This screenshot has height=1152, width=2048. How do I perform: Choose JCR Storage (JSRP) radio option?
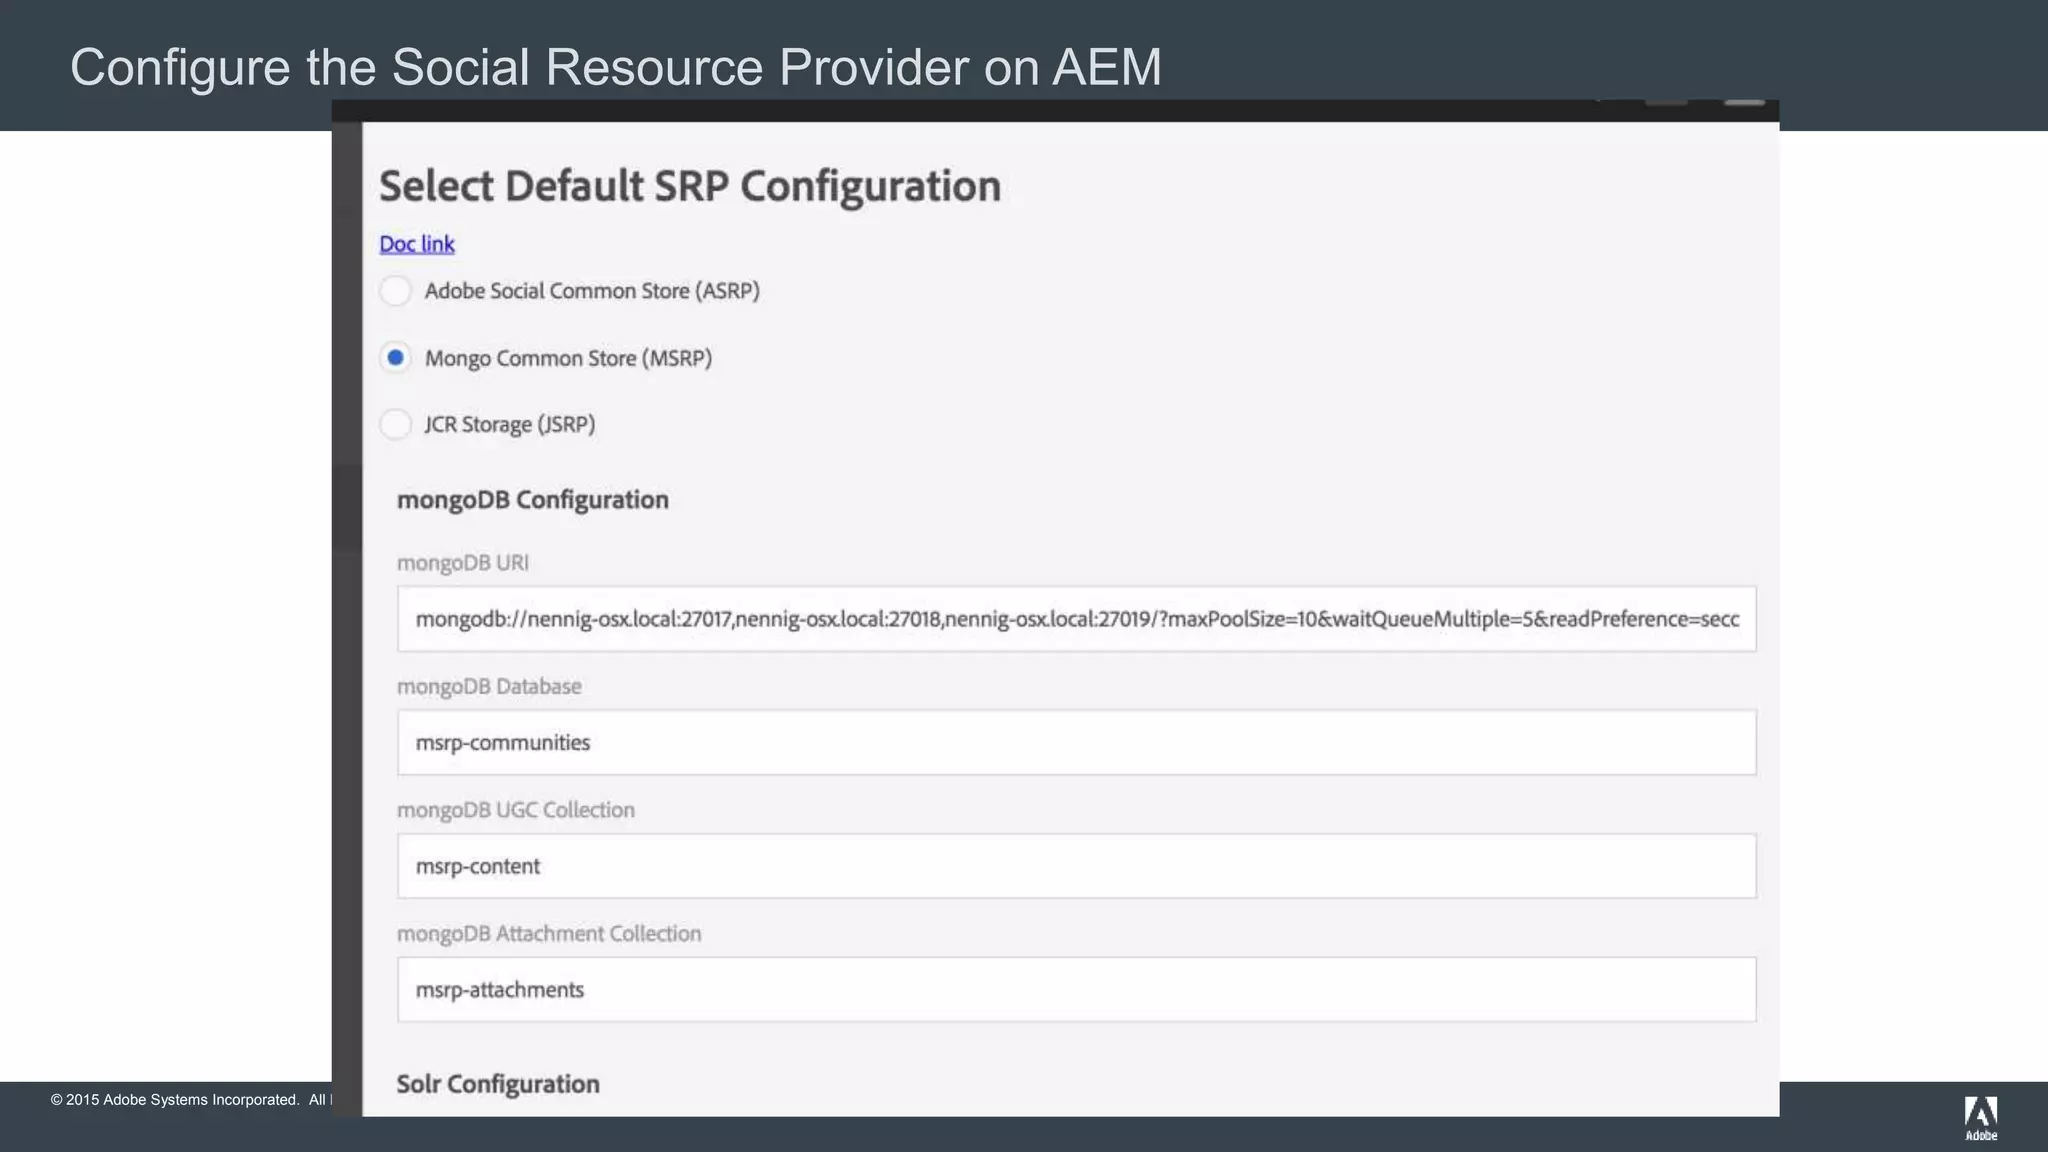pos(395,424)
